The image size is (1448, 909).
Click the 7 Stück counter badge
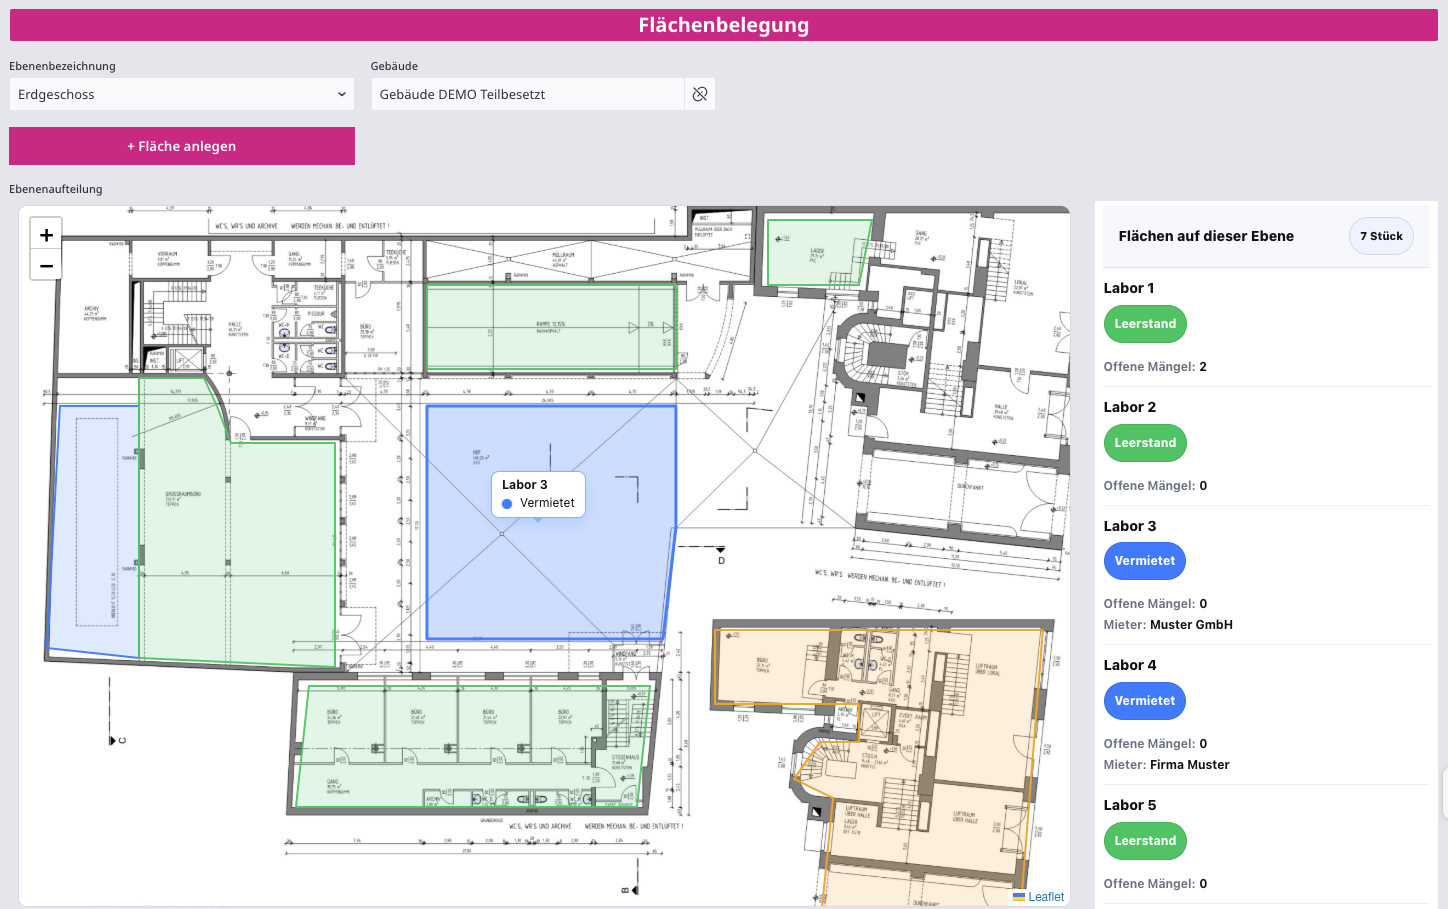[1381, 235]
